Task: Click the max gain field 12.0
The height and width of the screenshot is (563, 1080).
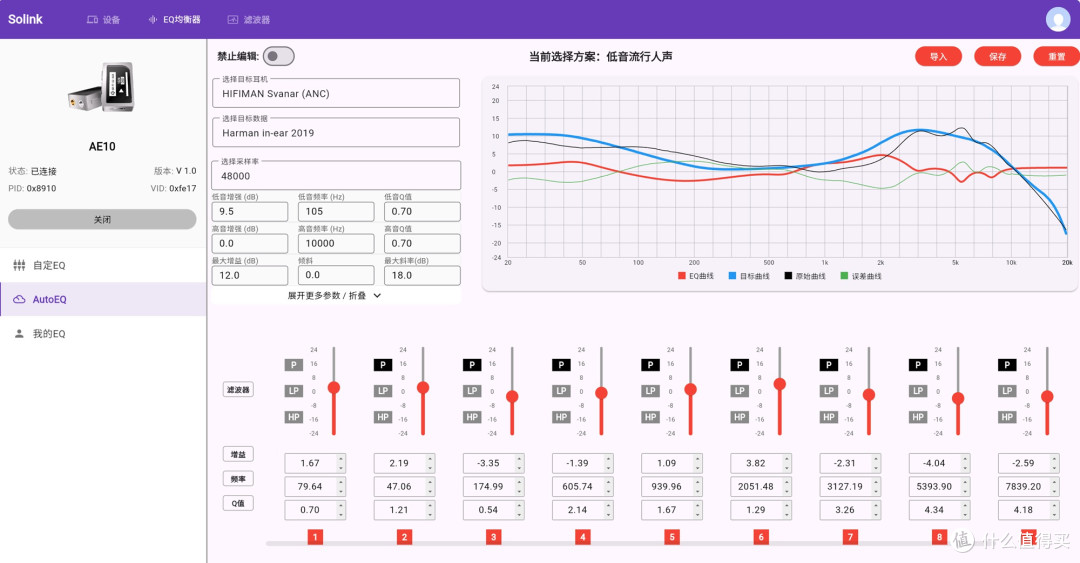Action: click(x=250, y=275)
